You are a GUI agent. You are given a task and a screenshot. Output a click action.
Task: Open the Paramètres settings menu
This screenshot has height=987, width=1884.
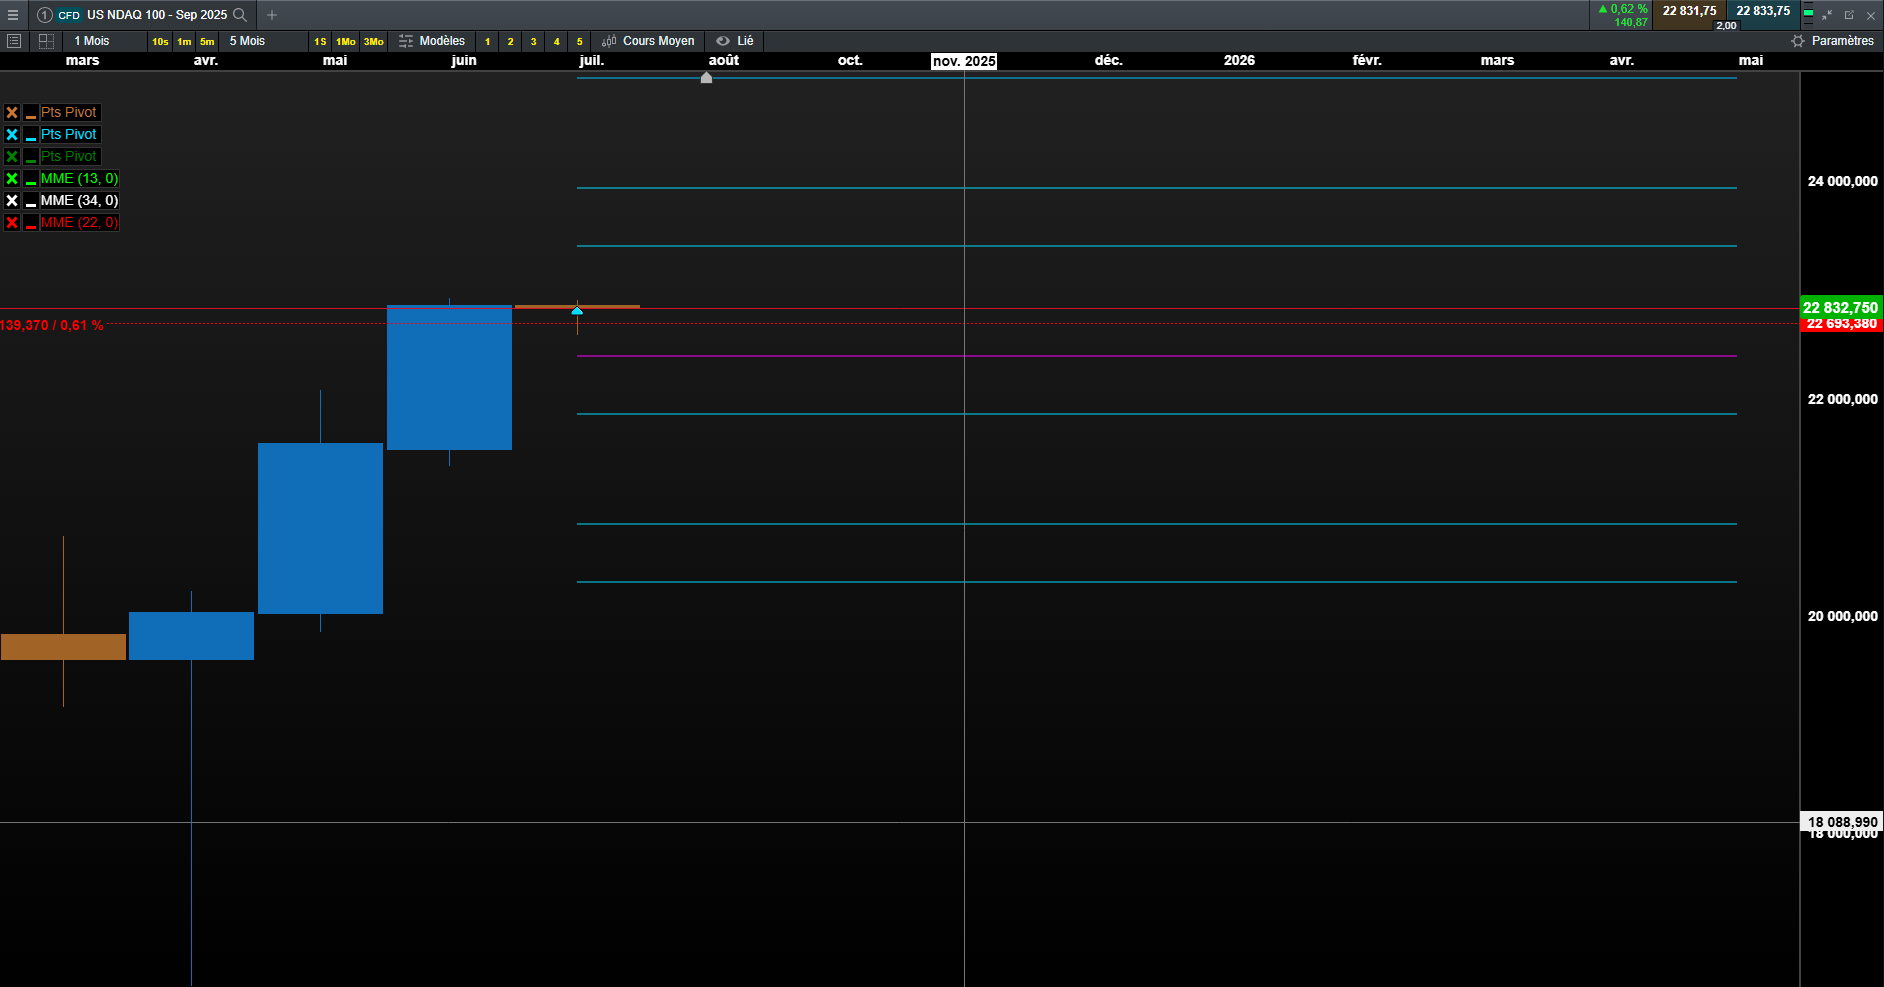[1832, 41]
